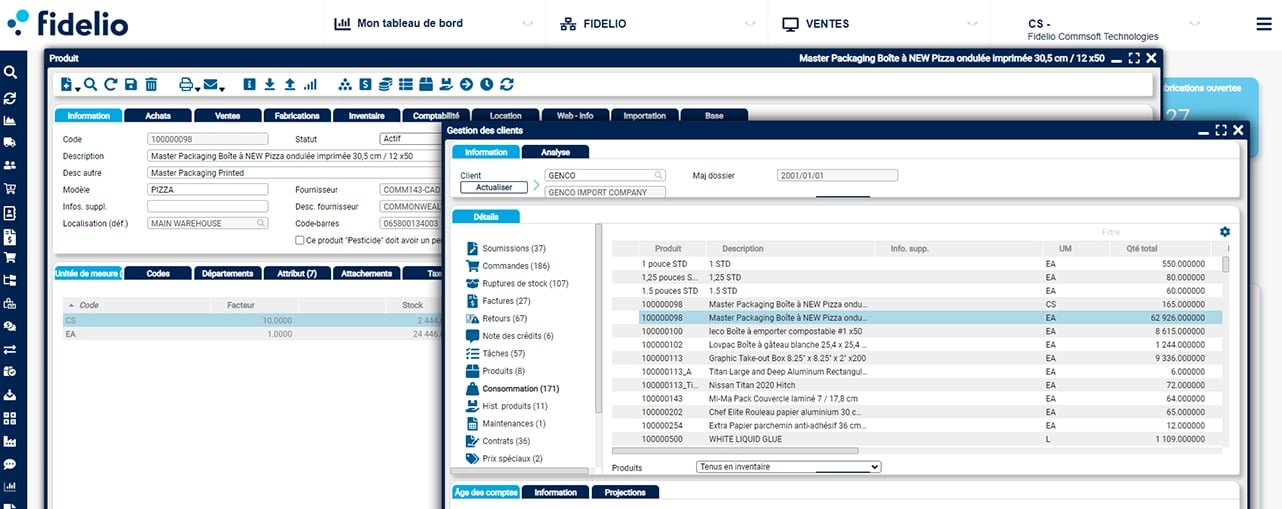This screenshot has width=1282, height=509.
Task: Click the search icon in the left sidebar
Action: 10,73
